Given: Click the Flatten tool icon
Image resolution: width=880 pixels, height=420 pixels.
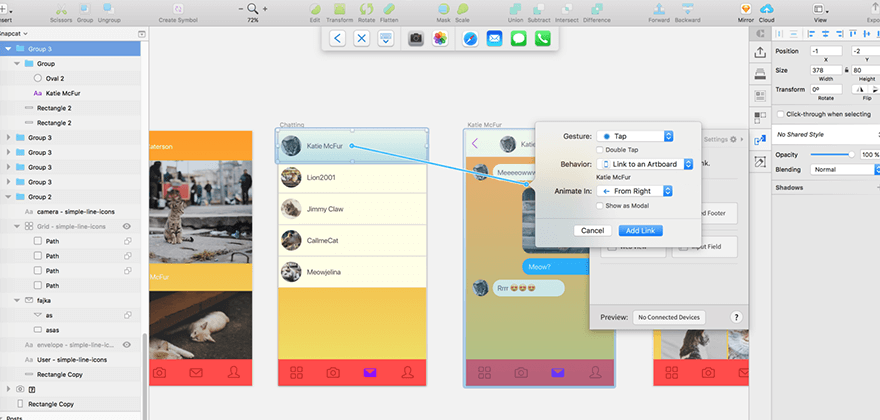Looking at the screenshot, I should coord(388,9).
